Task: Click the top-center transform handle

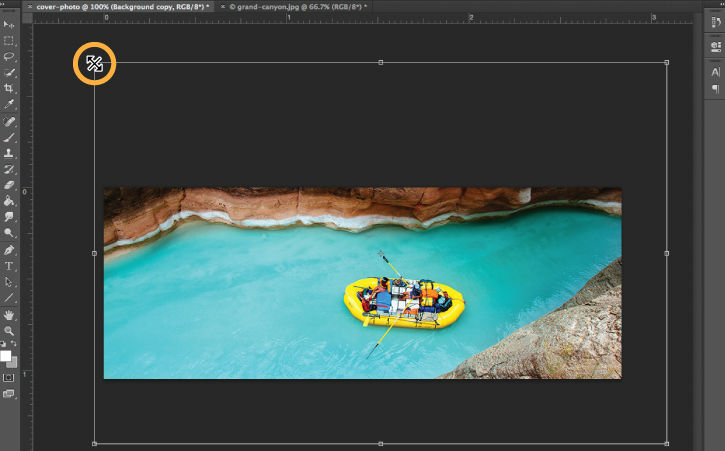Action: (x=381, y=62)
